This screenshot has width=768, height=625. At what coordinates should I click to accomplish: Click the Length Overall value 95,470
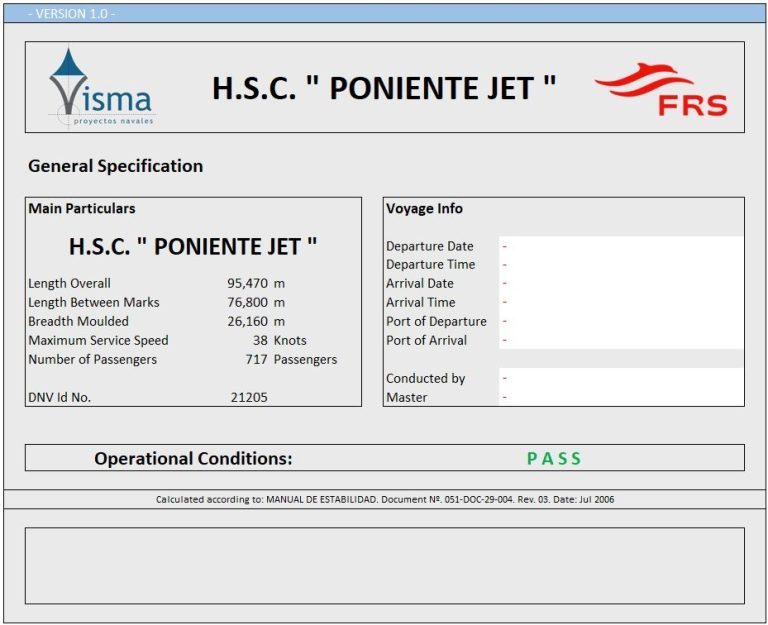247,283
